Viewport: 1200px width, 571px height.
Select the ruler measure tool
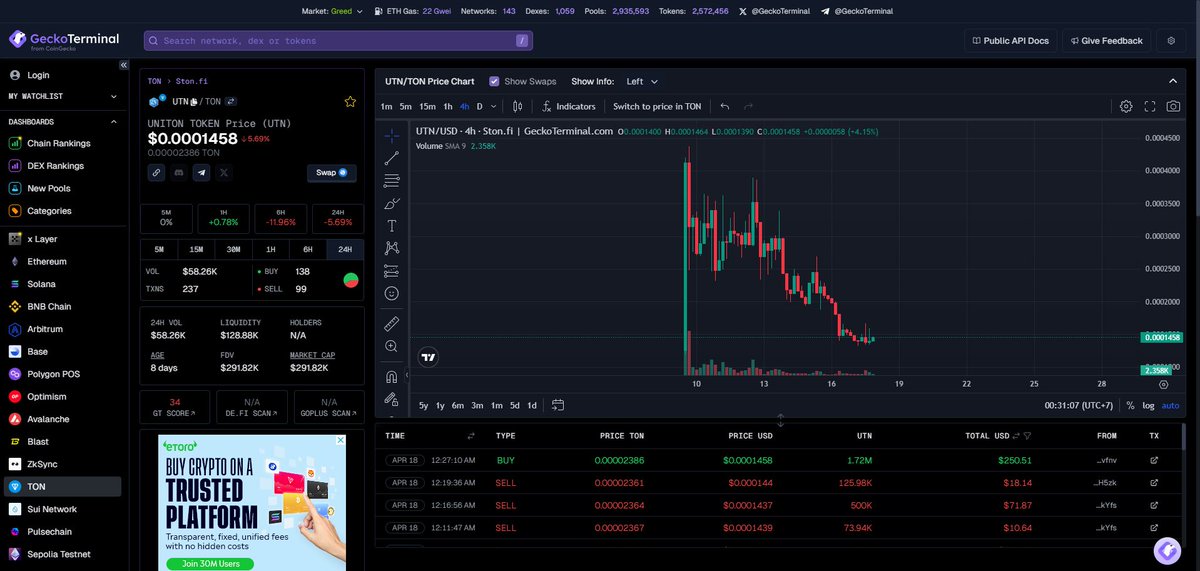392,323
